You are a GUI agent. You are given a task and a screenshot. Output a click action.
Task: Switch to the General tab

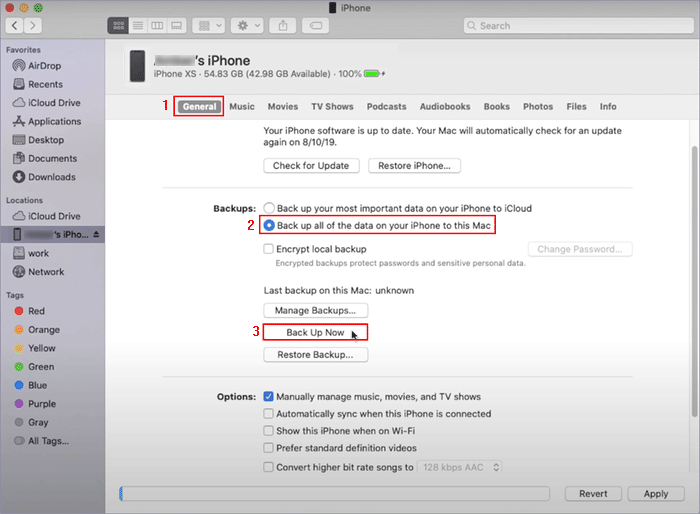tap(199, 107)
